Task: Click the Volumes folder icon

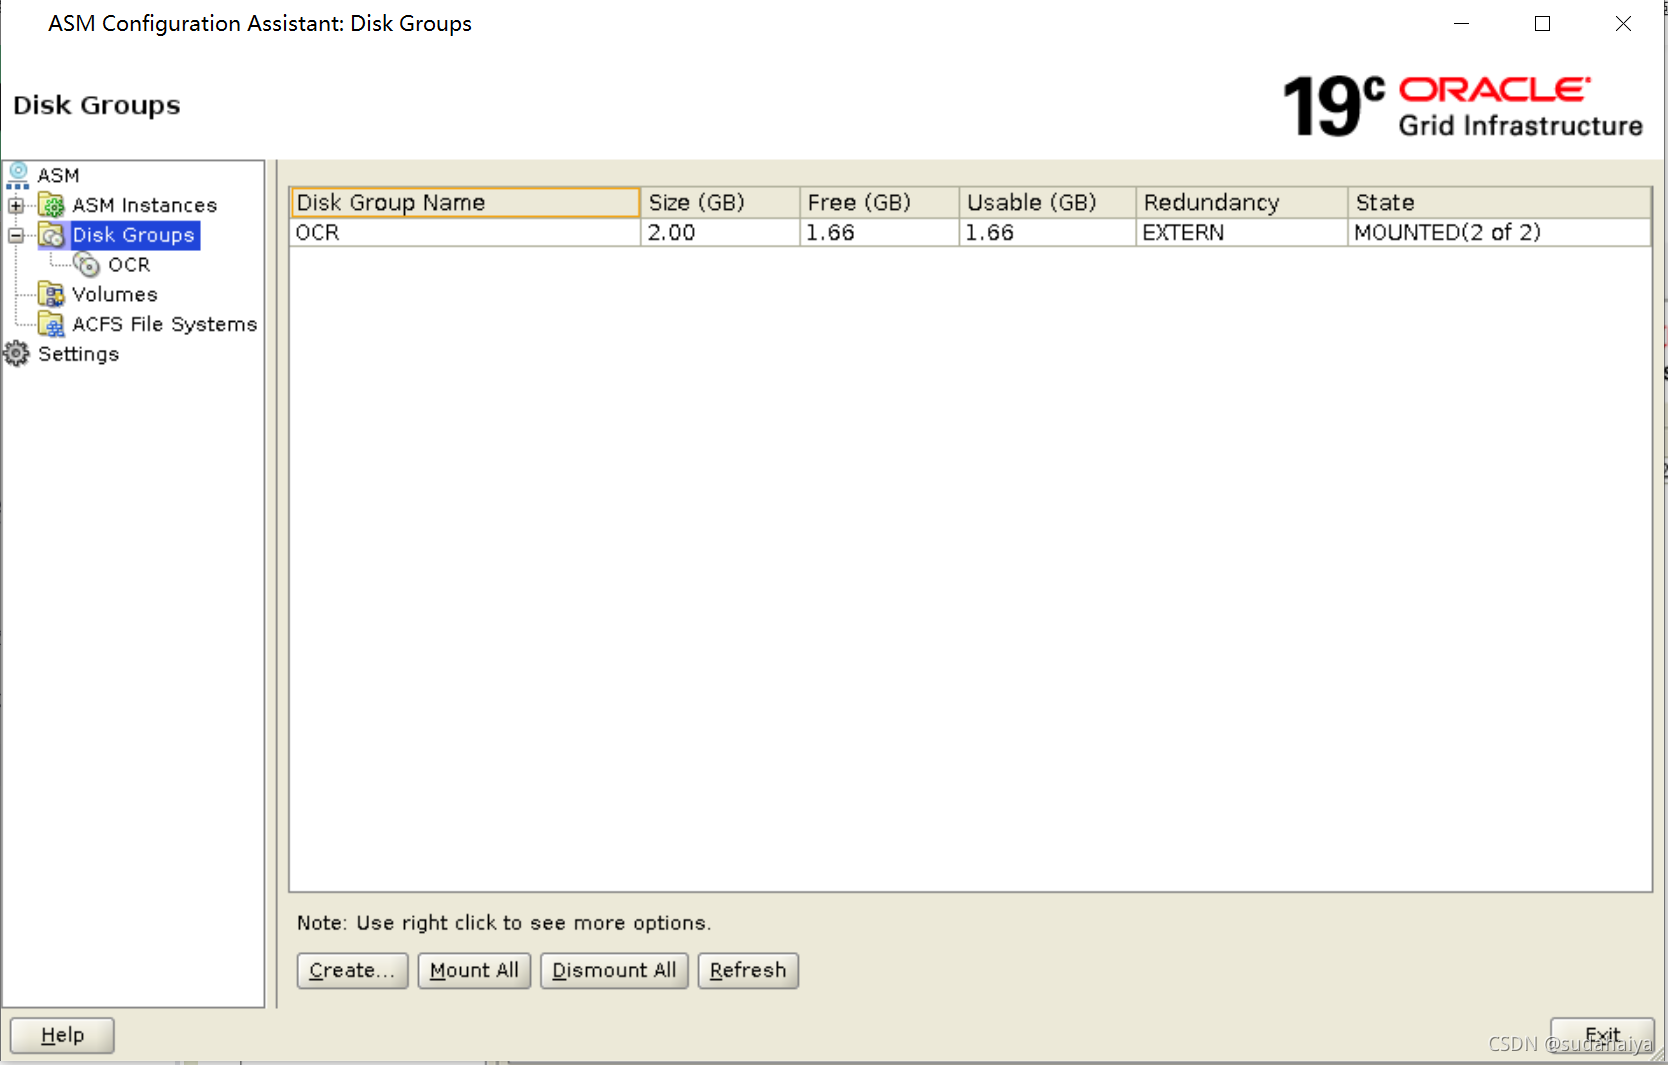Action: [52, 294]
